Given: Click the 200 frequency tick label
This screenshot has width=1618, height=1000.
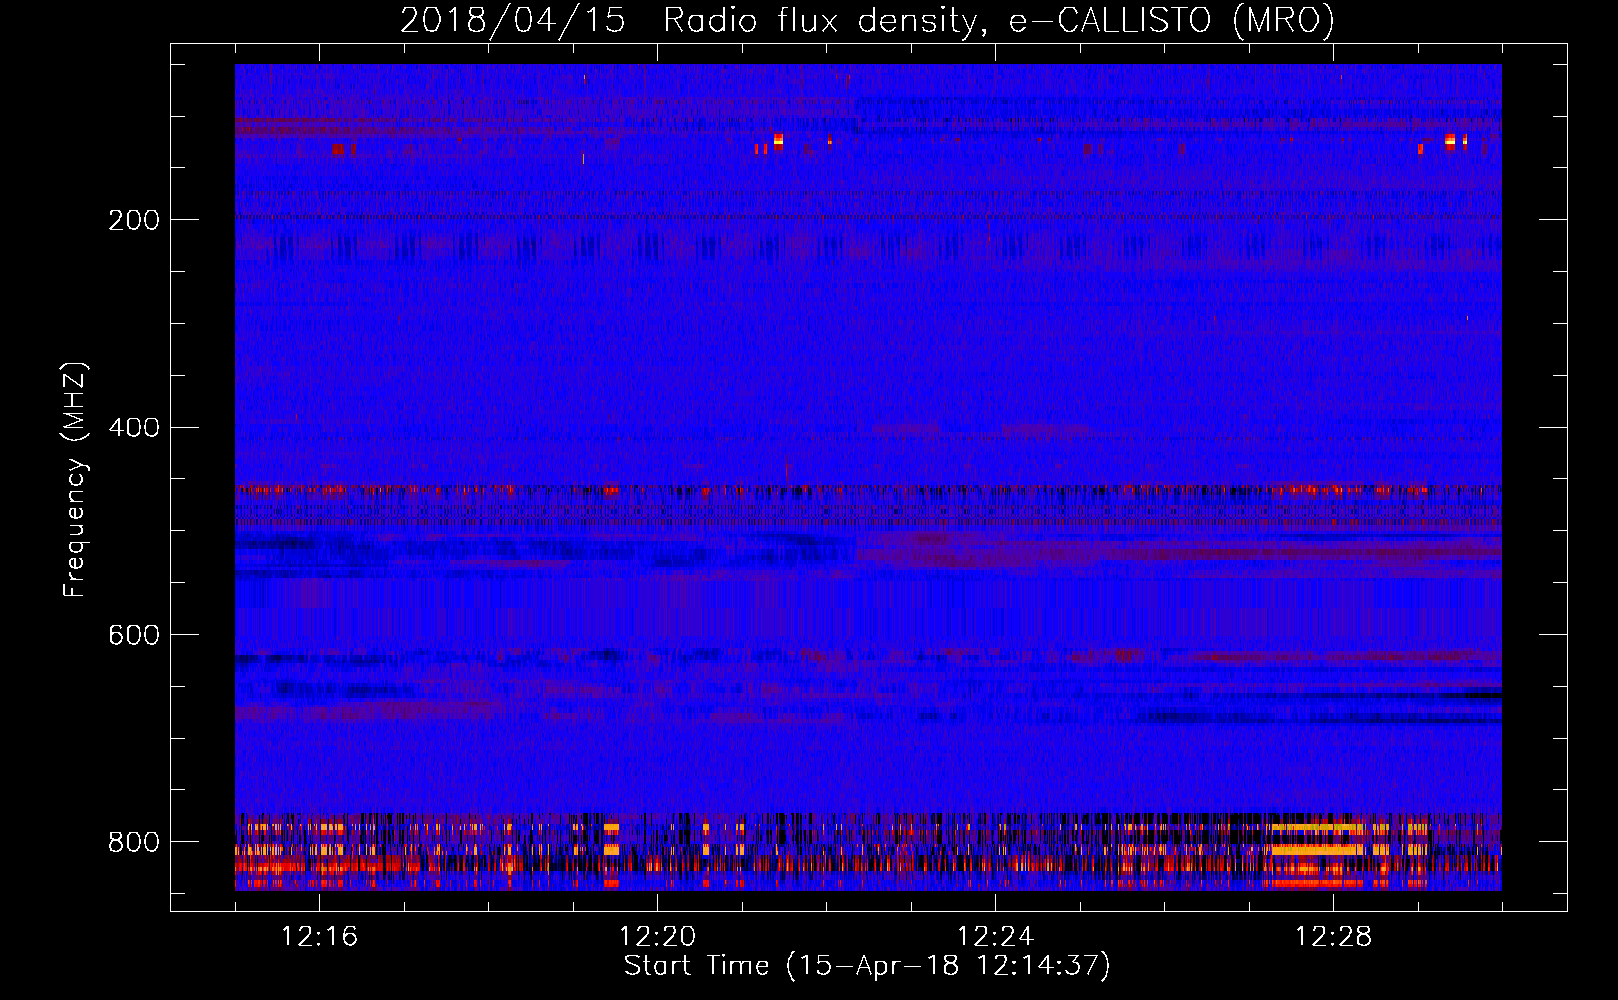Looking at the screenshot, I should [x=133, y=220].
